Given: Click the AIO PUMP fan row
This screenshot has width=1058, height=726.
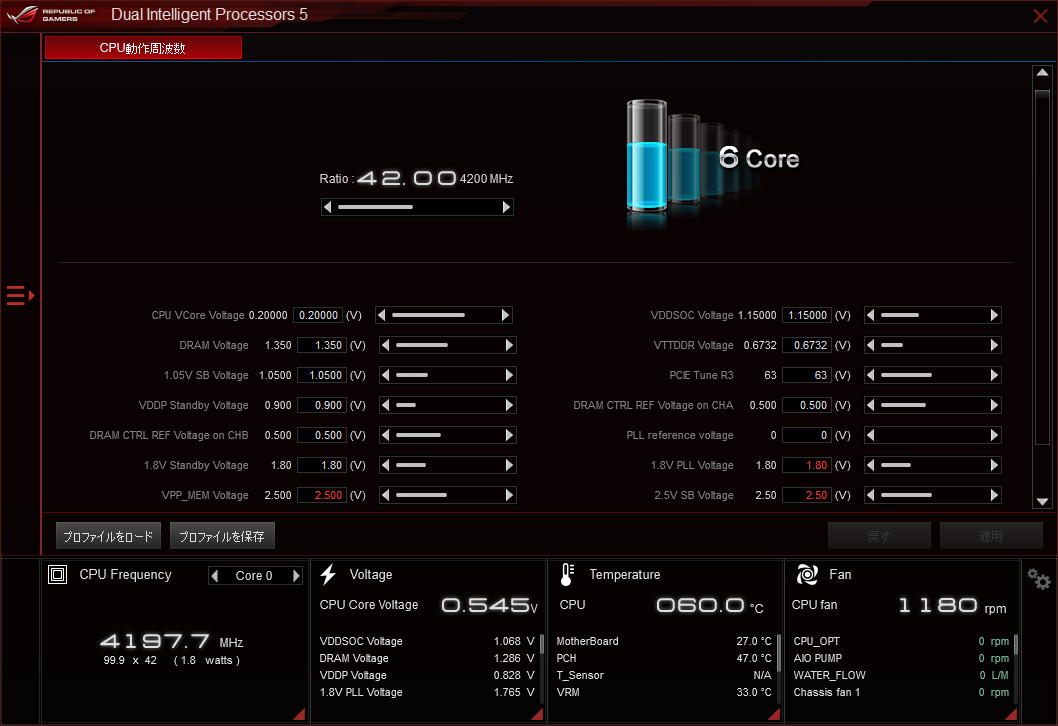Looking at the screenshot, I should click(901, 658).
